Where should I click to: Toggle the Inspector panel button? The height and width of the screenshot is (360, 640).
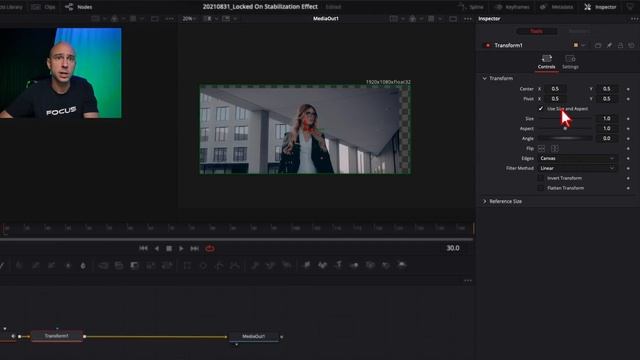600,7
